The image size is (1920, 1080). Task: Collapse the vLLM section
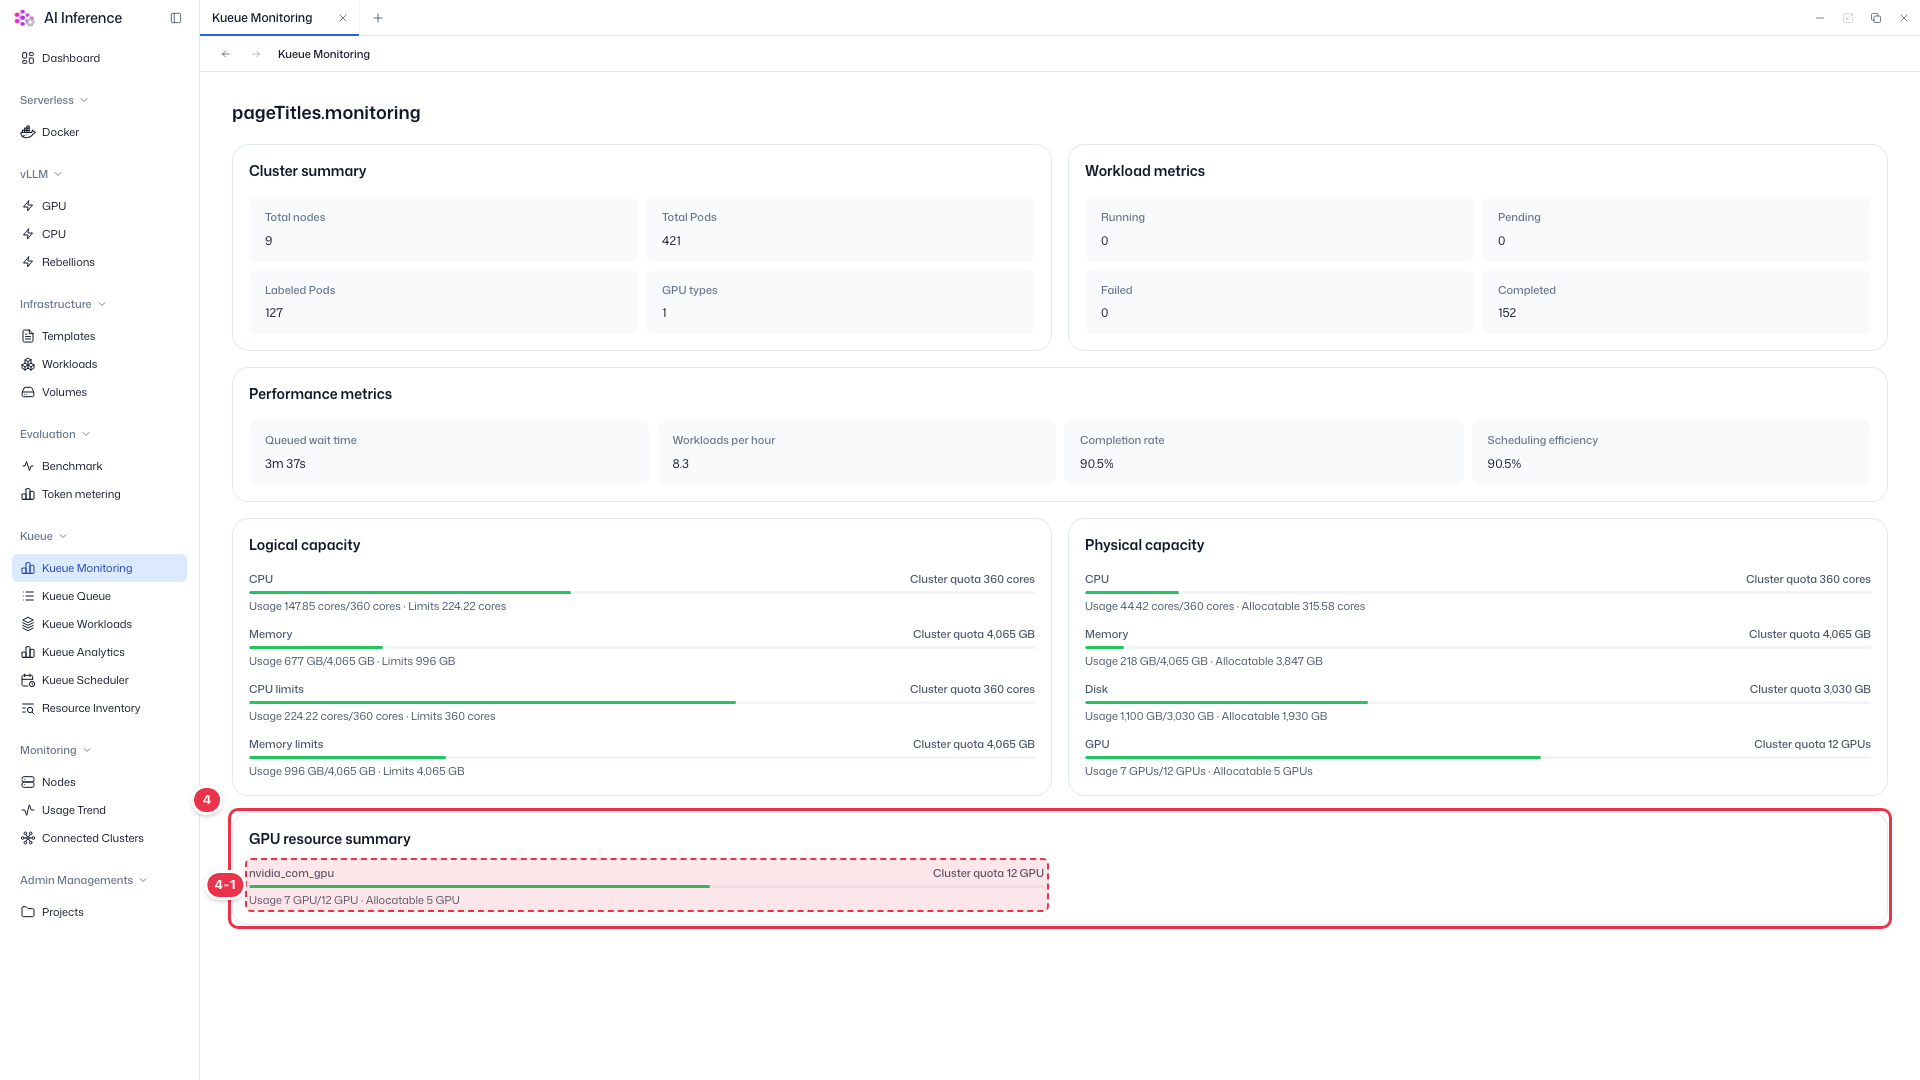[x=41, y=174]
